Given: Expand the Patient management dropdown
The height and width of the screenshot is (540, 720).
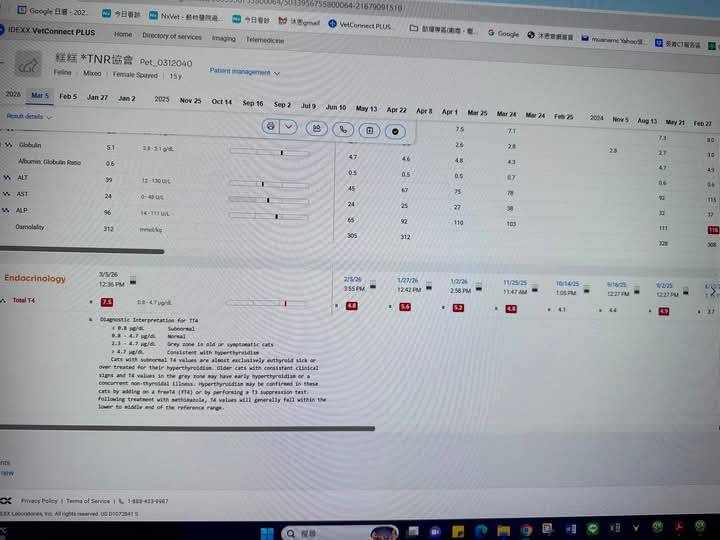Looking at the screenshot, I should click(x=245, y=72).
